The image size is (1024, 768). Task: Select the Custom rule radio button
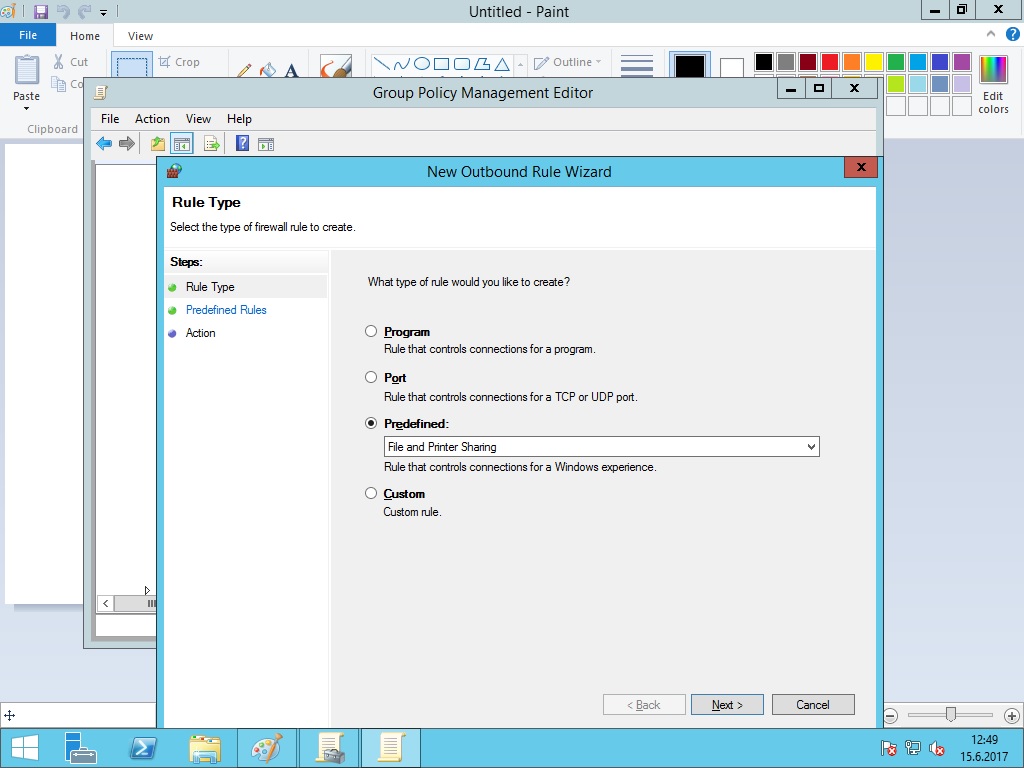372,493
